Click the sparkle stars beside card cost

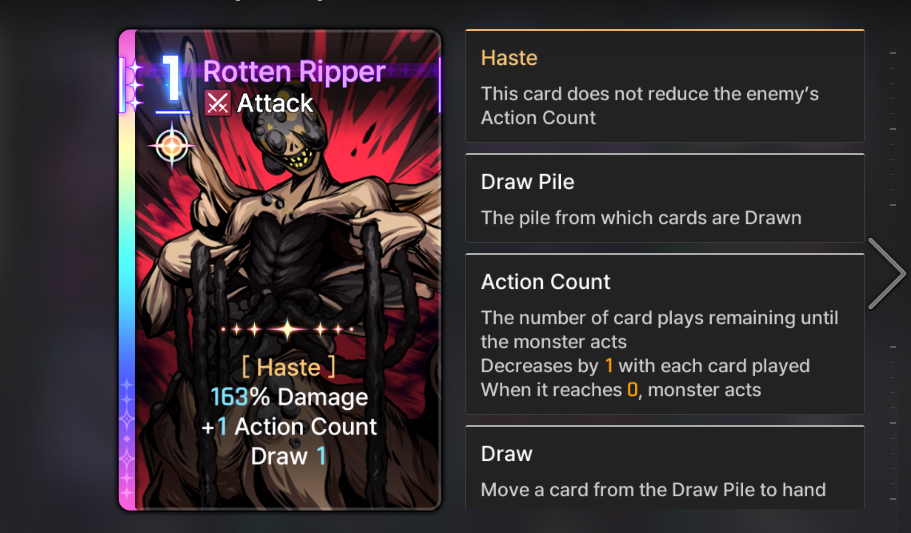[x=133, y=84]
